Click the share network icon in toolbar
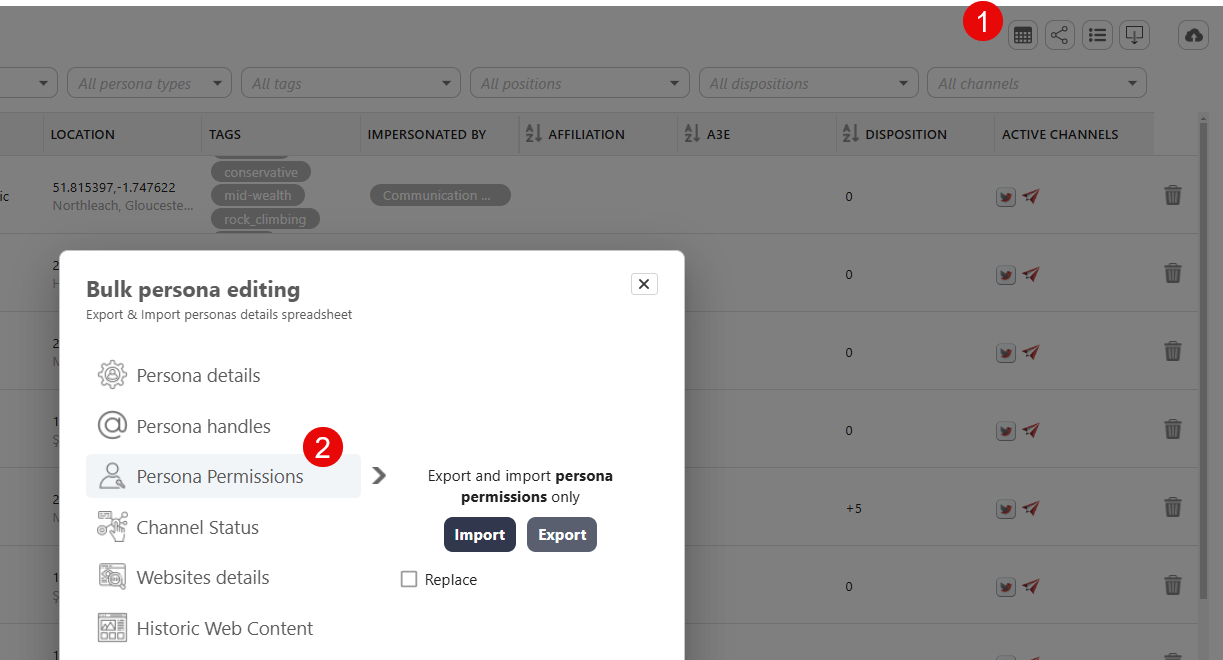Screen dimensions: 1223x660 coord(1060,36)
